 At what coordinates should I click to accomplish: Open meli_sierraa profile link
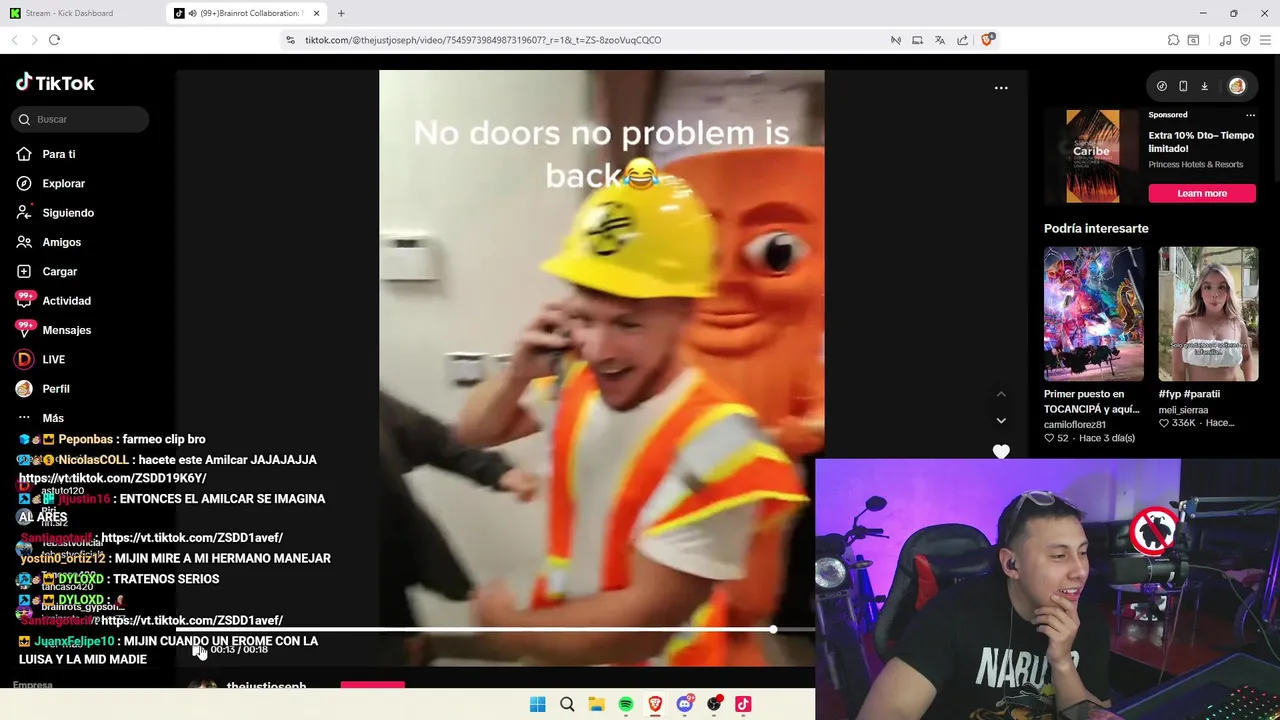(x=1183, y=409)
